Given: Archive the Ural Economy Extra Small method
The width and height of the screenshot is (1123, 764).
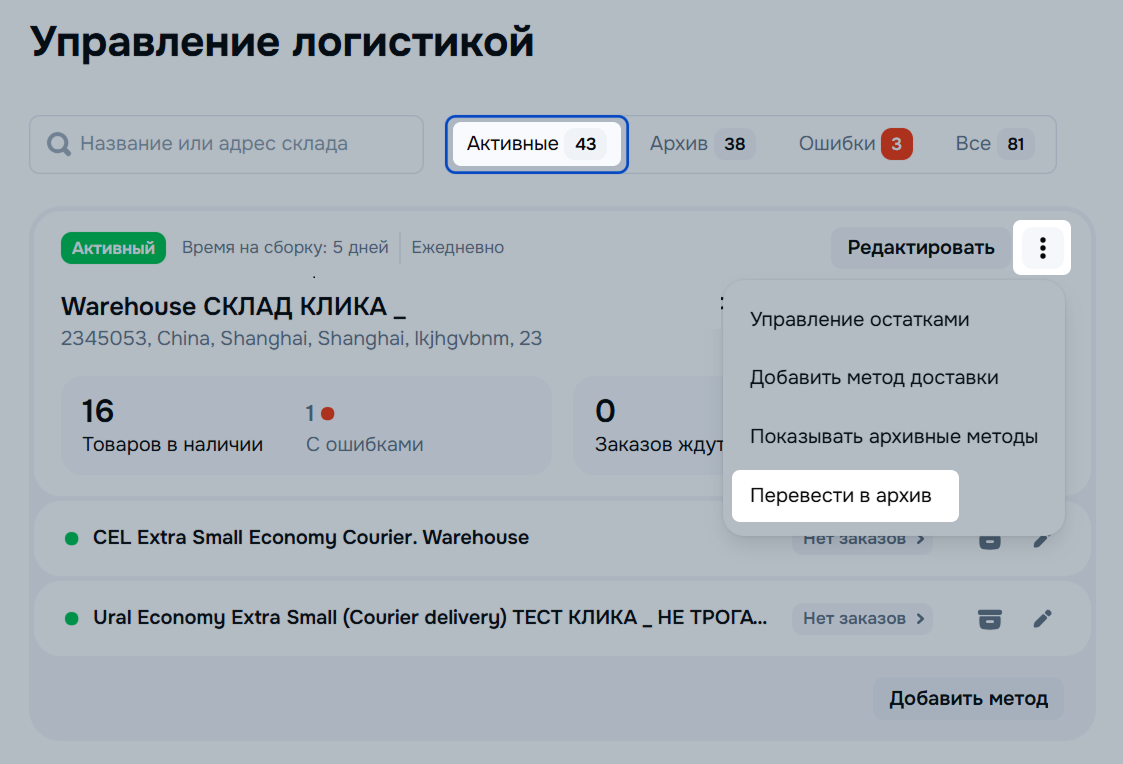Looking at the screenshot, I should click(x=989, y=619).
